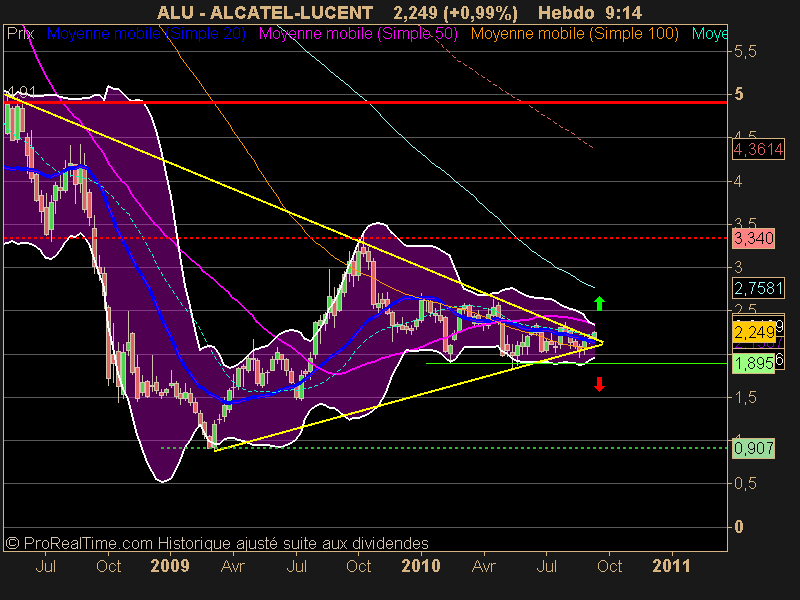Image resolution: width=800 pixels, height=600 pixels.
Task: Click the 2011 date axis label
Action: tap(671, 566)
